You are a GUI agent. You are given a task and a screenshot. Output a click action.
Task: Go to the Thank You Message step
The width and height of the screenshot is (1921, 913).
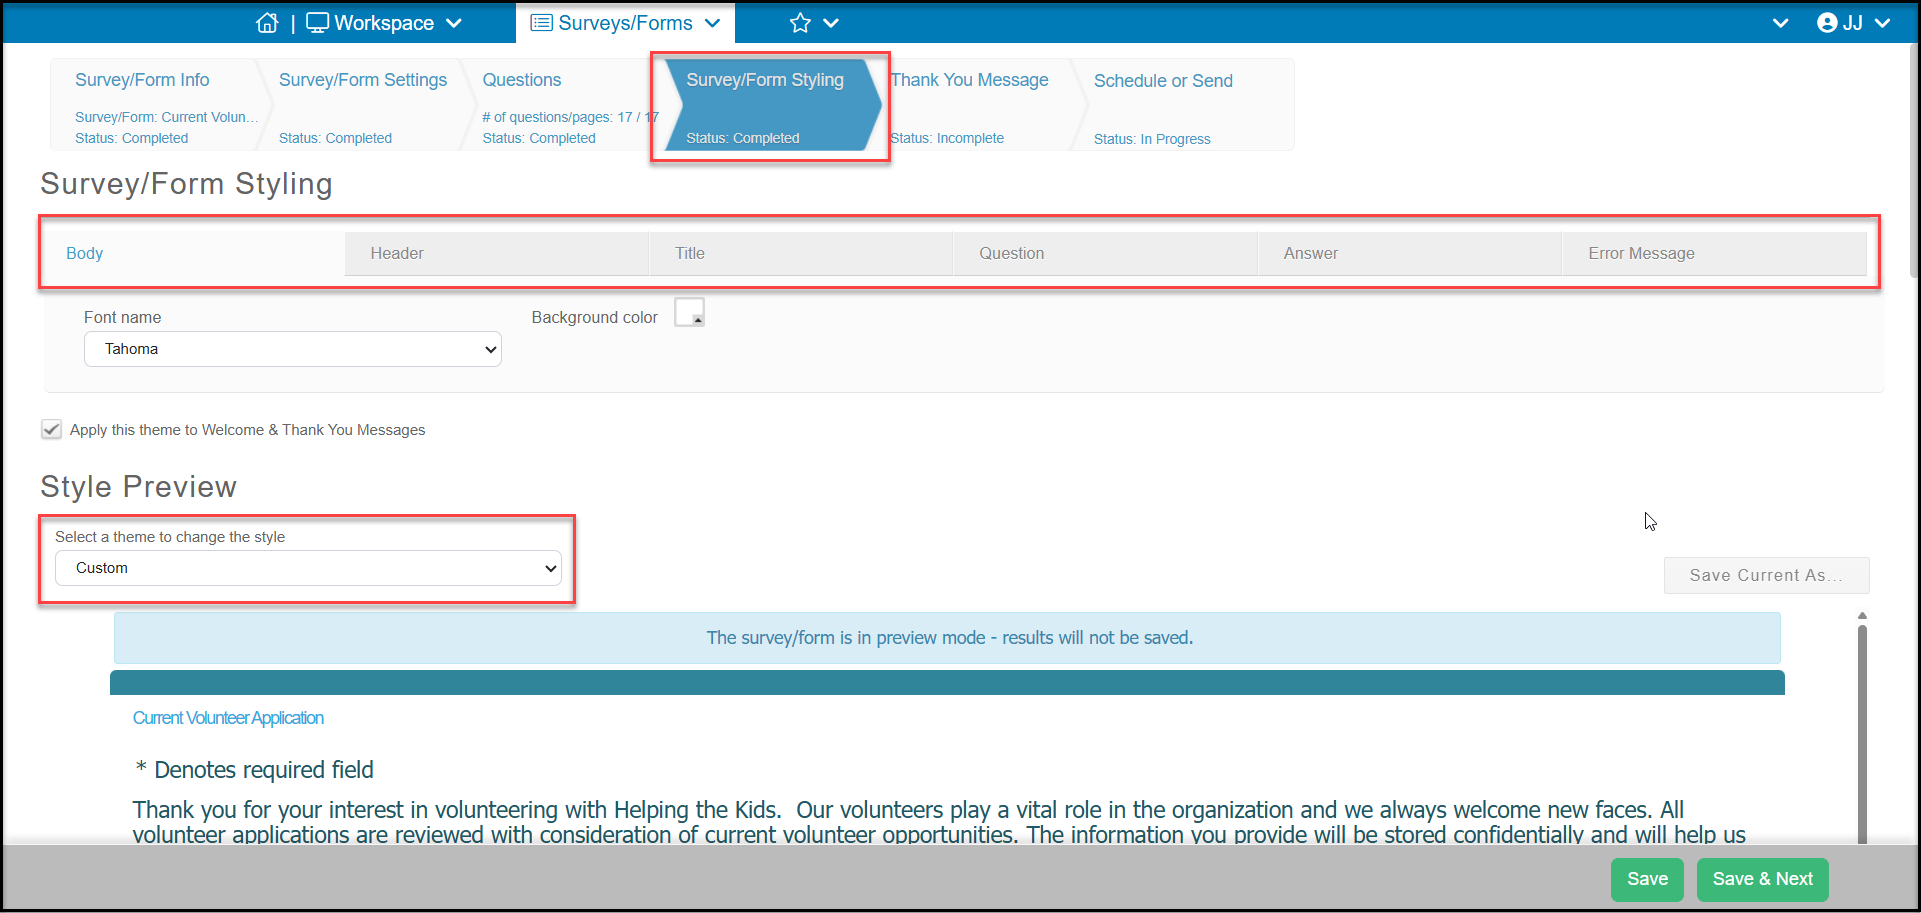click(970, 80)
